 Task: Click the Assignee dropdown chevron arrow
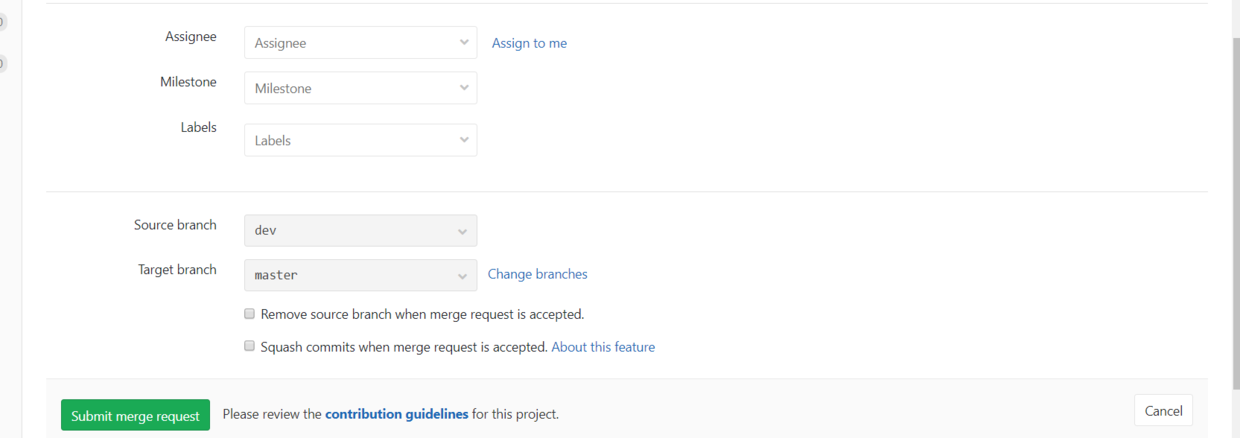click(x=464, y=43)
